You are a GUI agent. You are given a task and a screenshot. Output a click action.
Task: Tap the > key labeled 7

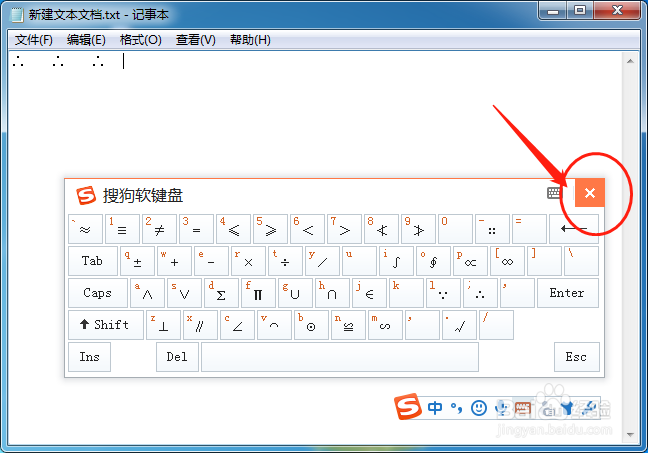tap(344, 229)
